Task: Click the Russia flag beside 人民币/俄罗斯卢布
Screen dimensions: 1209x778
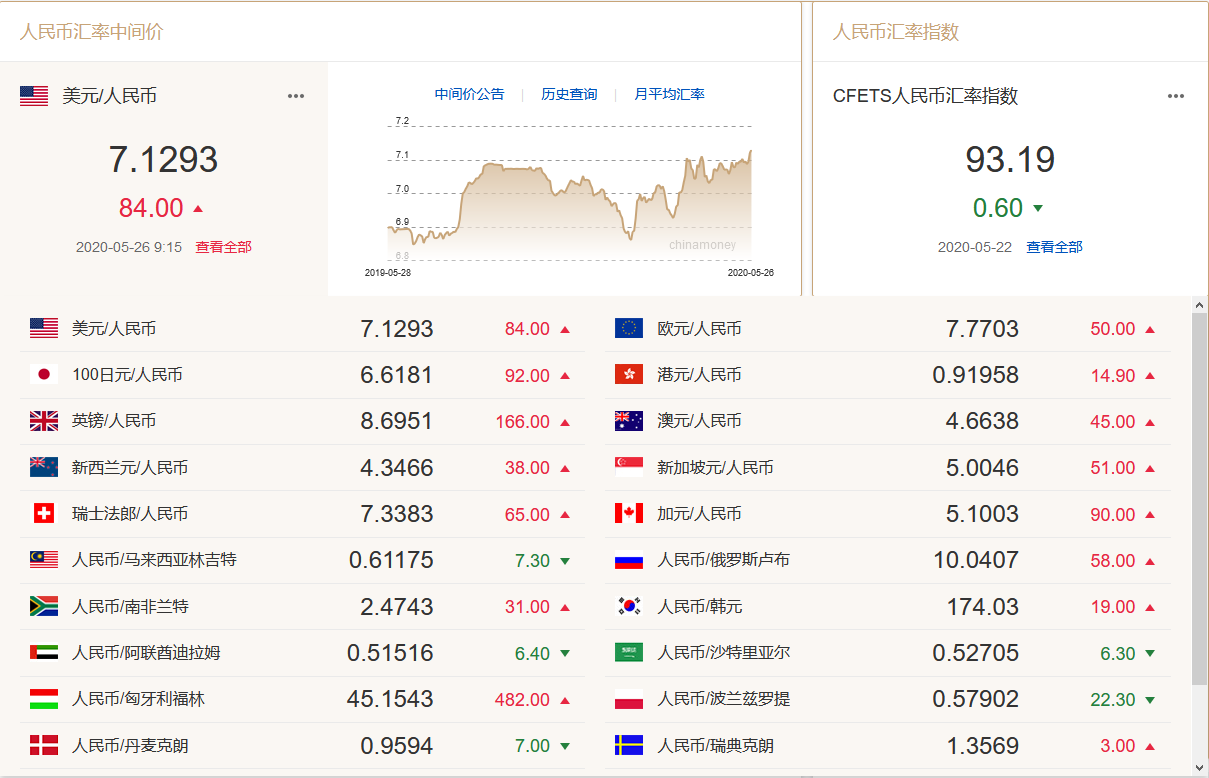Action: pos(629,560)
